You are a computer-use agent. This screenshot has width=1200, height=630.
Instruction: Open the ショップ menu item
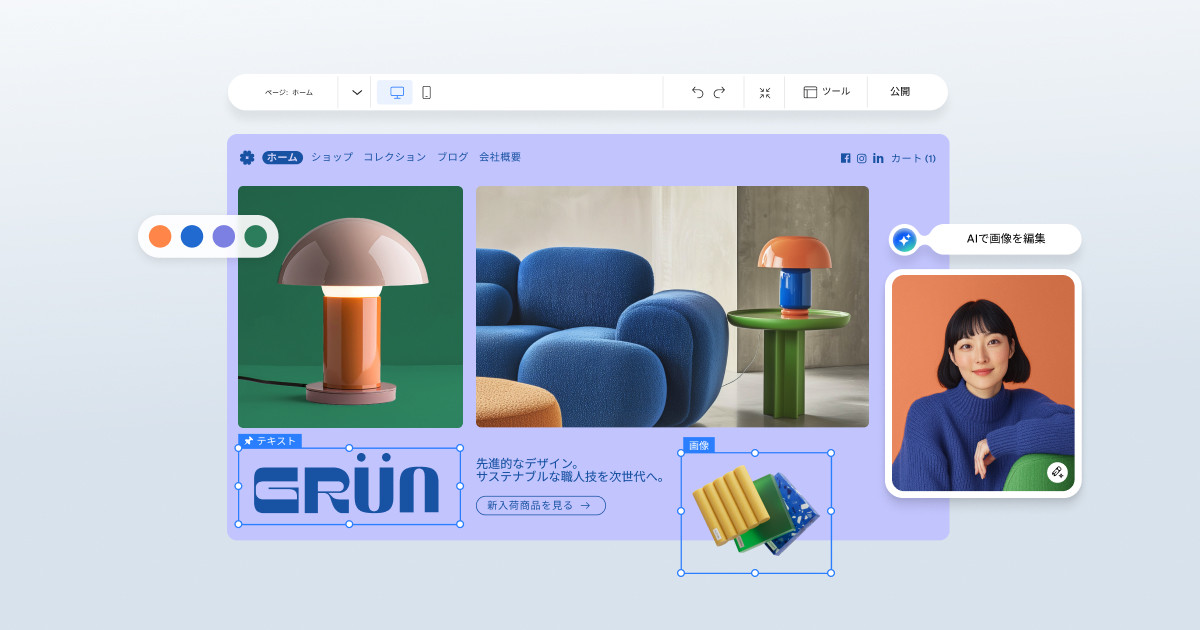[x=332, y=157]
